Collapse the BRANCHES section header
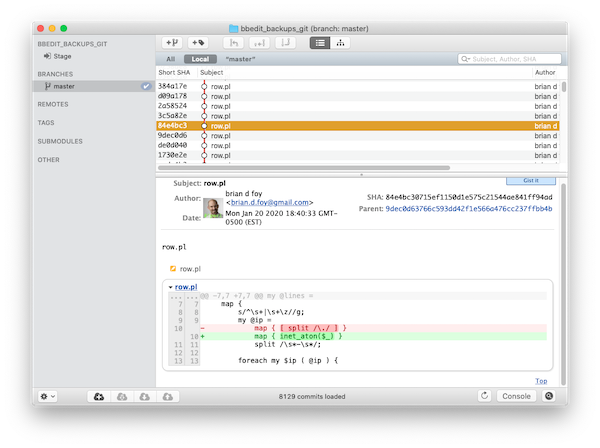This screenshot has height=448, width=600. 55,74
